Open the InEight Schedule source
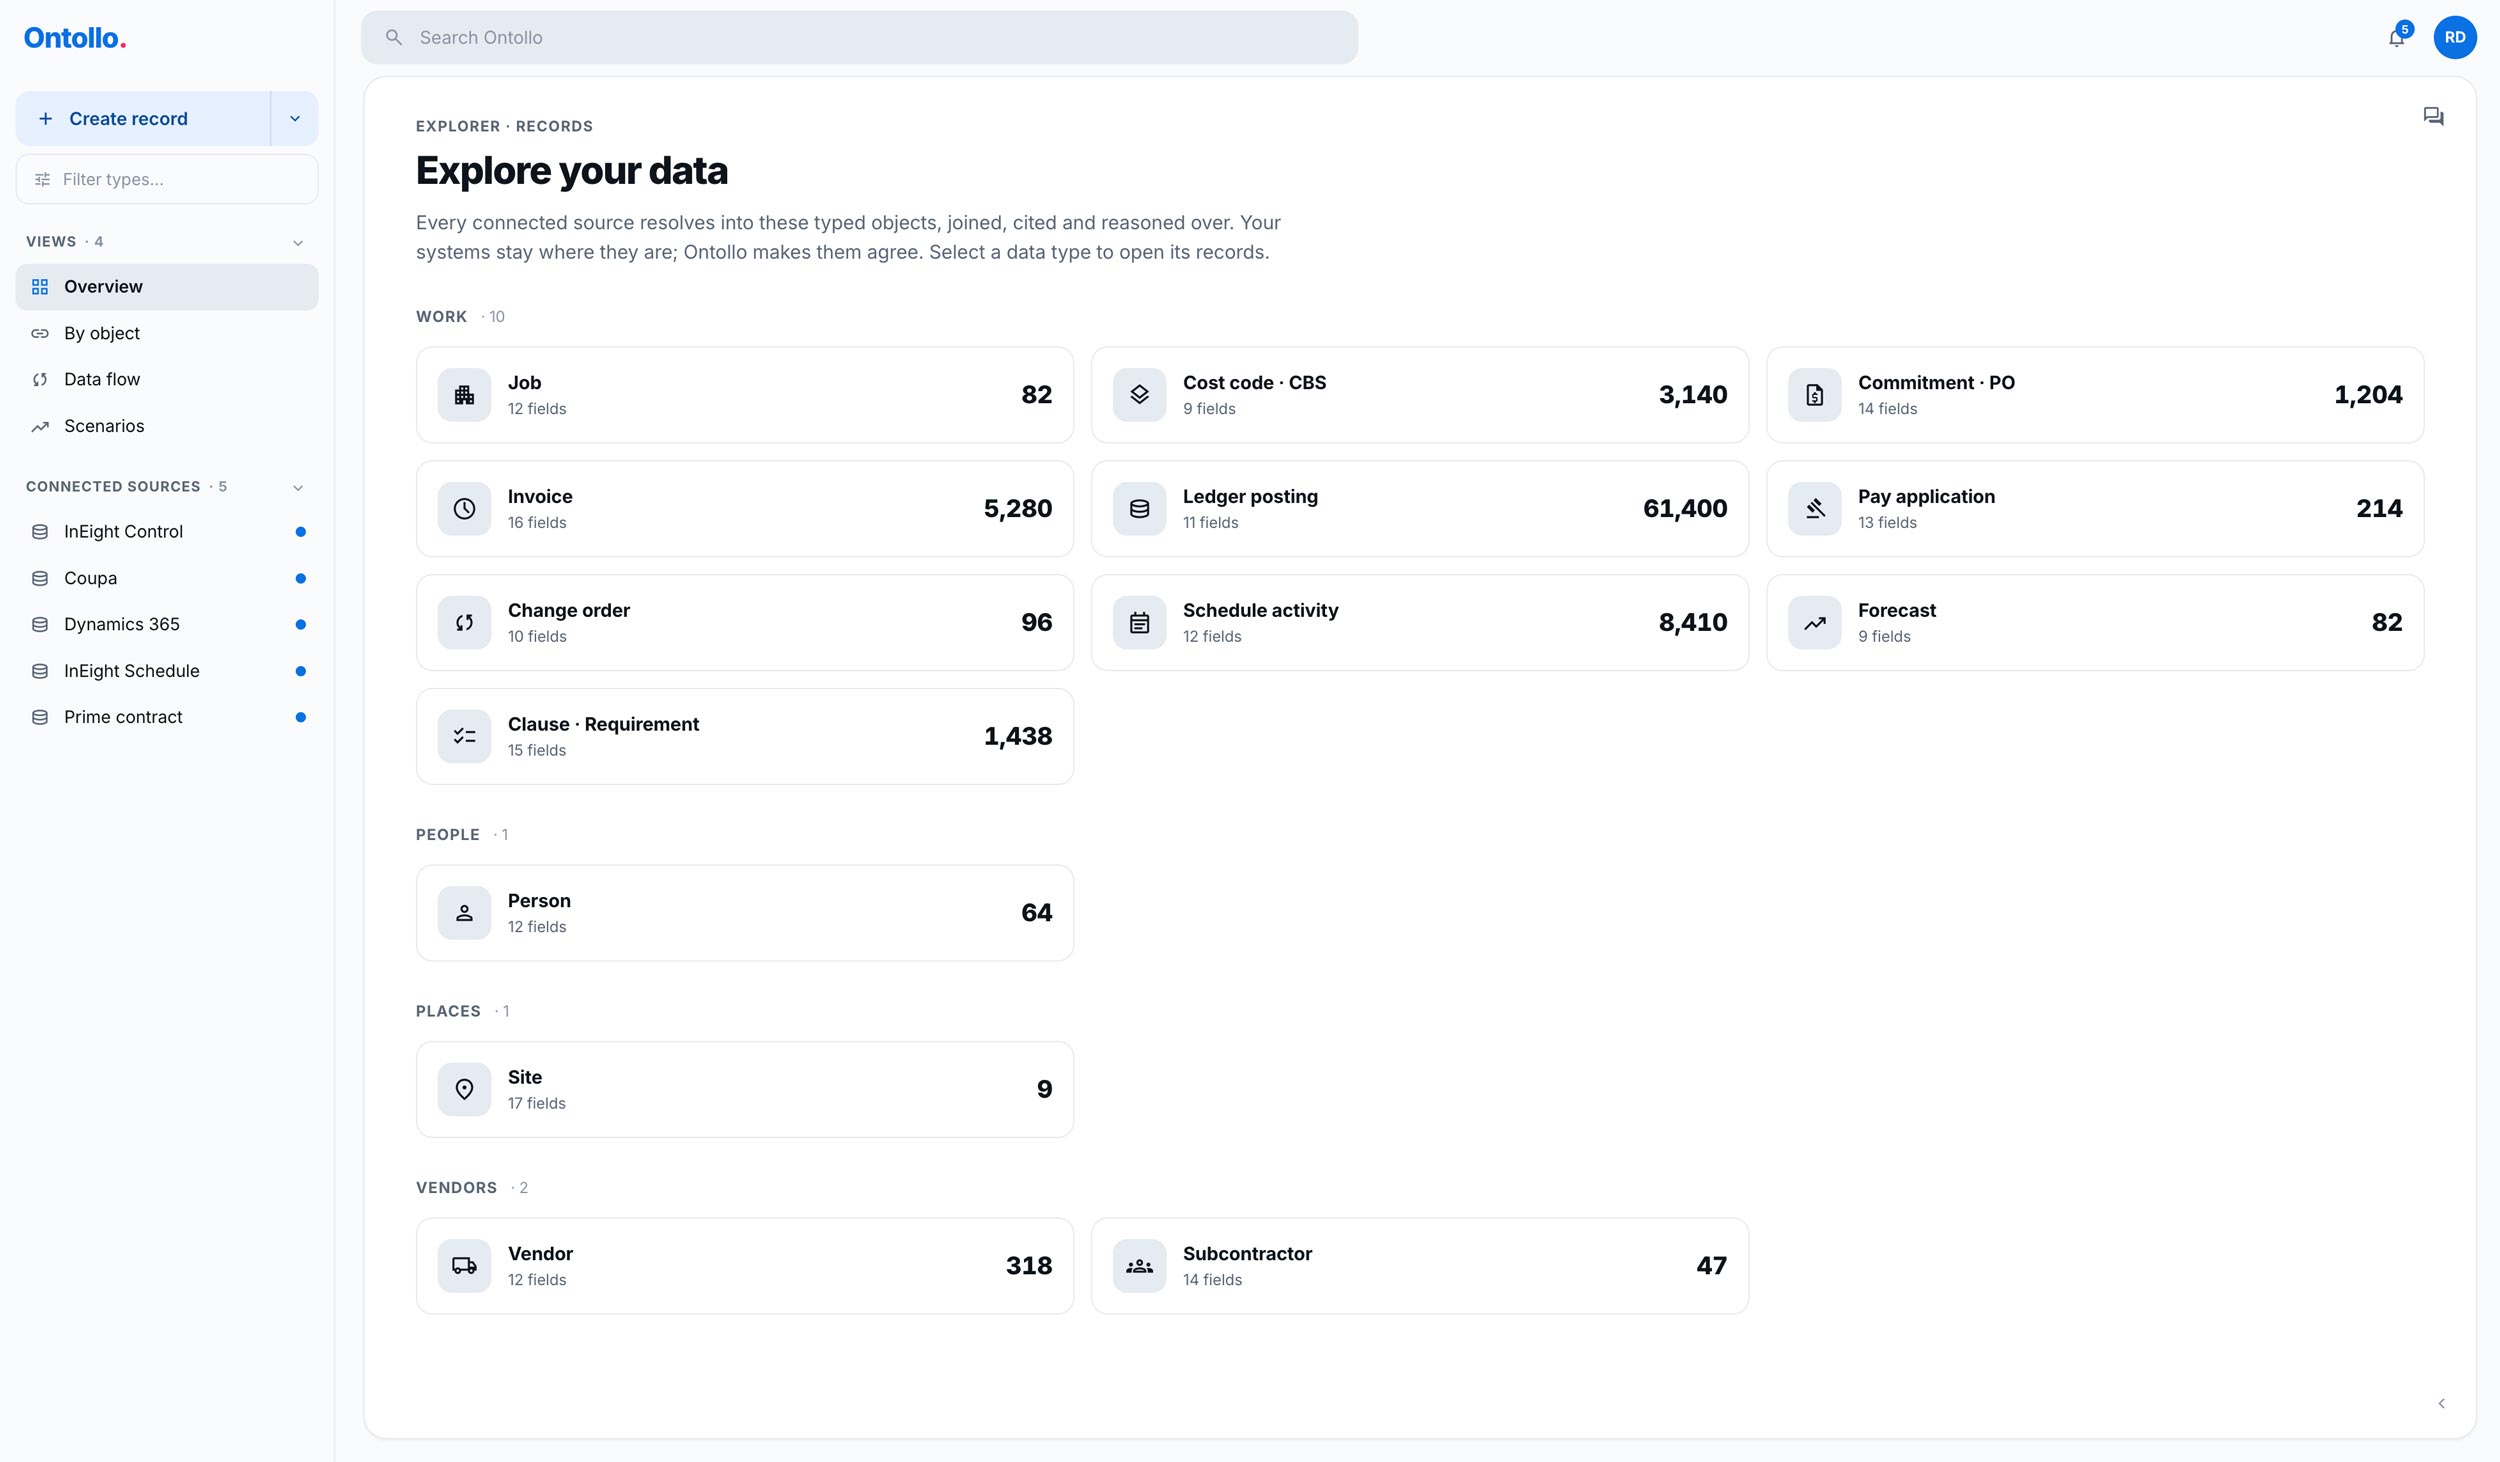Viewport: 2500px width, 1462px height. pos(167,671)
